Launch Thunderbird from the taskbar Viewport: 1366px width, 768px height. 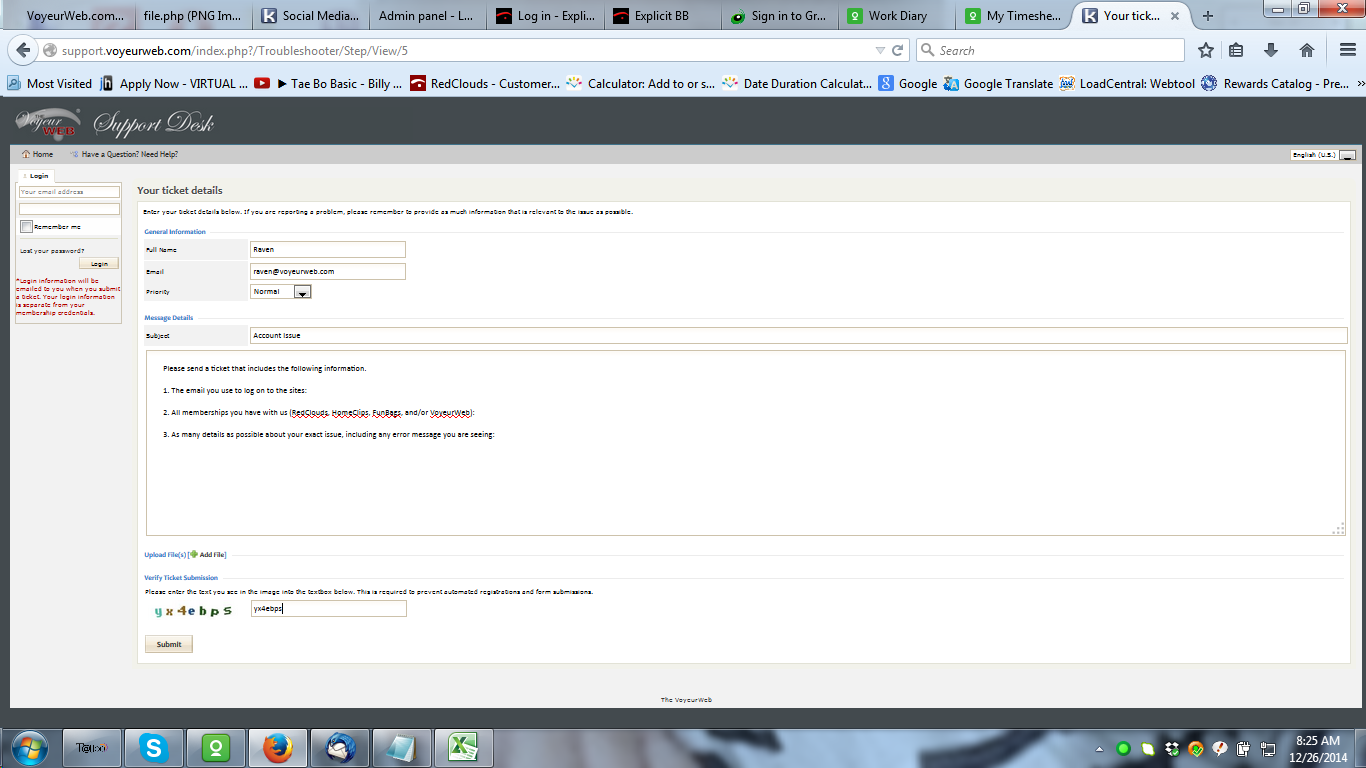[x=339, y=747]
